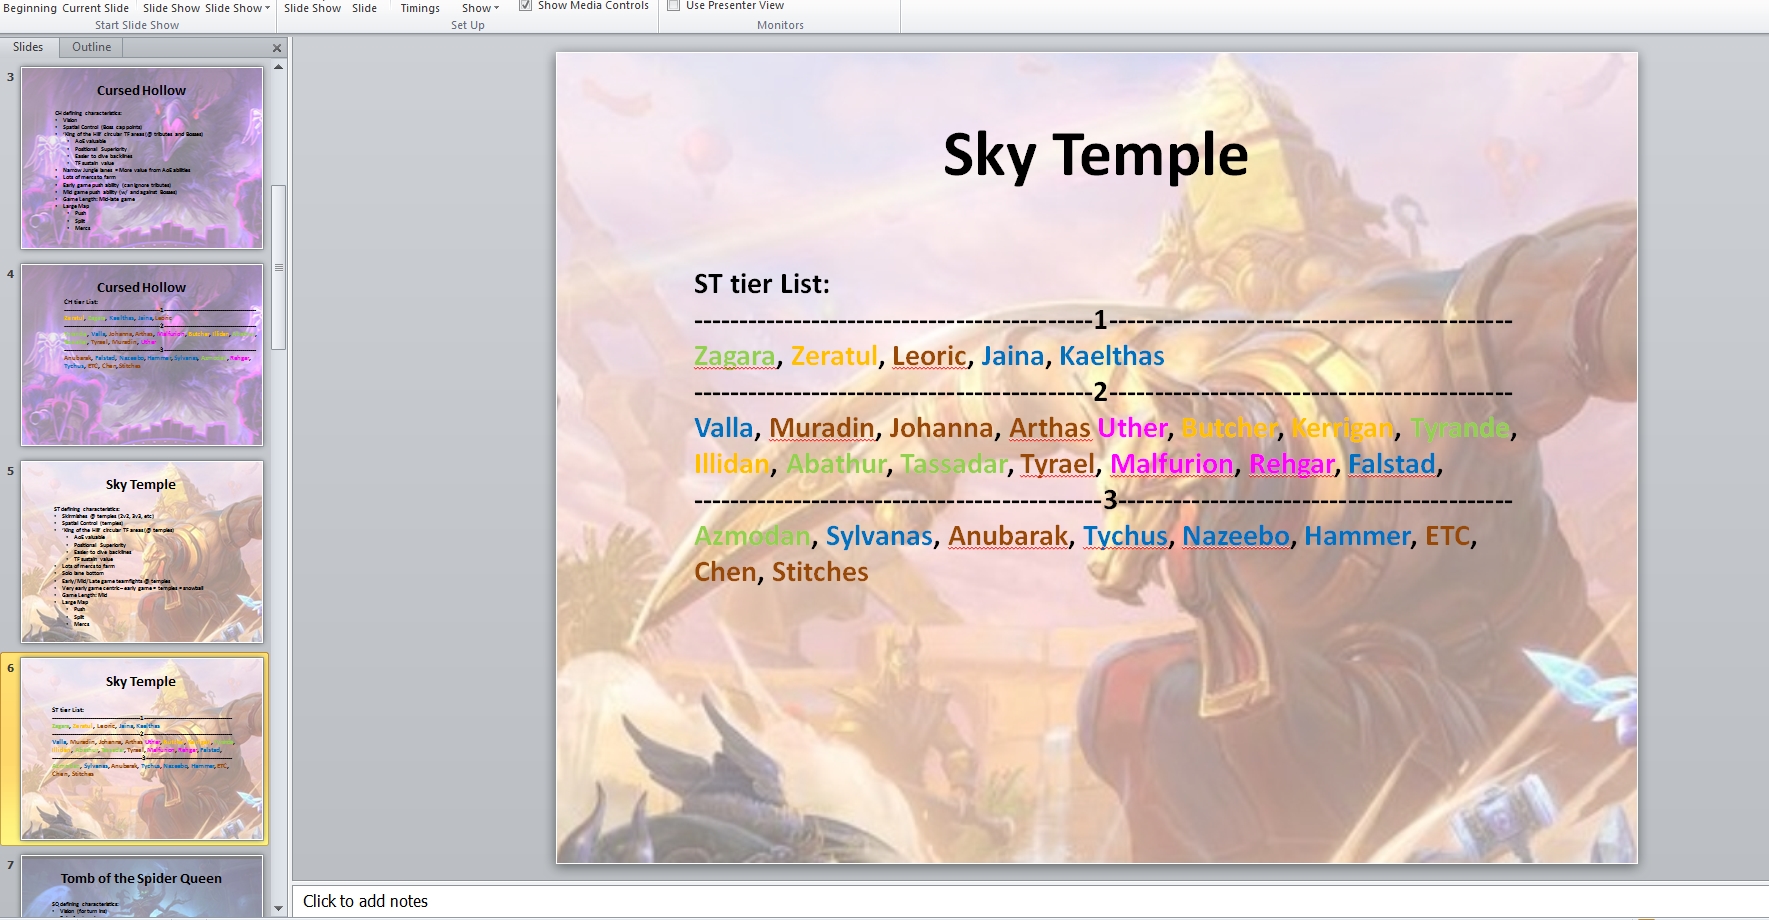Click the 'ST tier List:' heading text
This screenshot has width=1769, height=920.
pyautogui.click(x=762, y=284)
